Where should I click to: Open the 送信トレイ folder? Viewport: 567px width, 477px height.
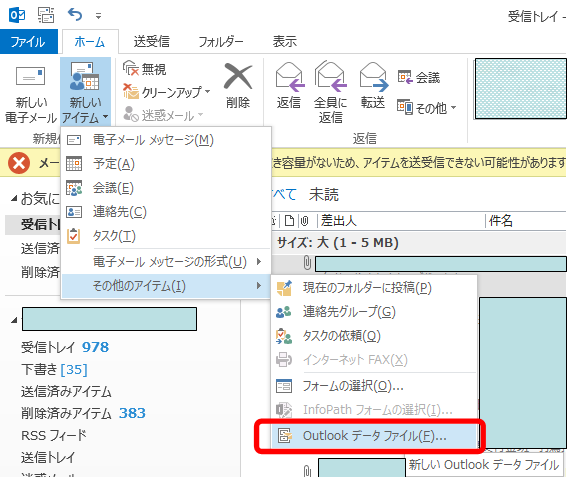(48, 457)
